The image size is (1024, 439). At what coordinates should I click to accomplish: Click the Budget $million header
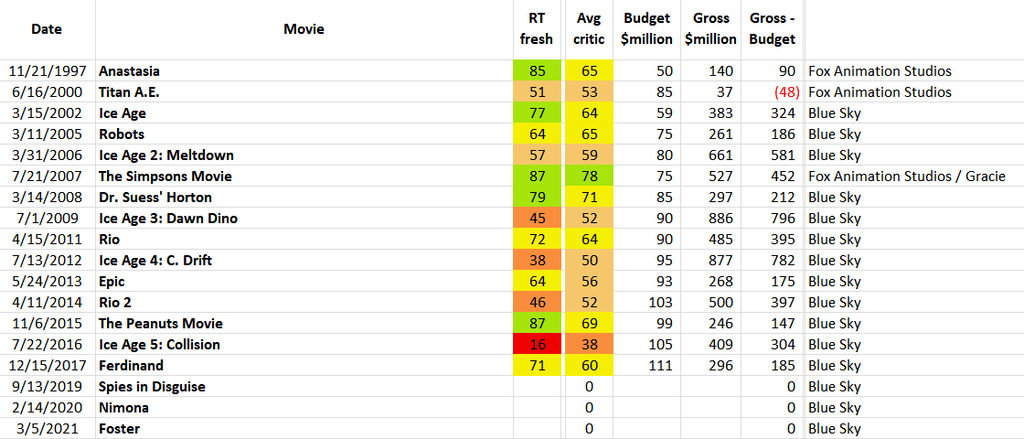pos(647,29)
